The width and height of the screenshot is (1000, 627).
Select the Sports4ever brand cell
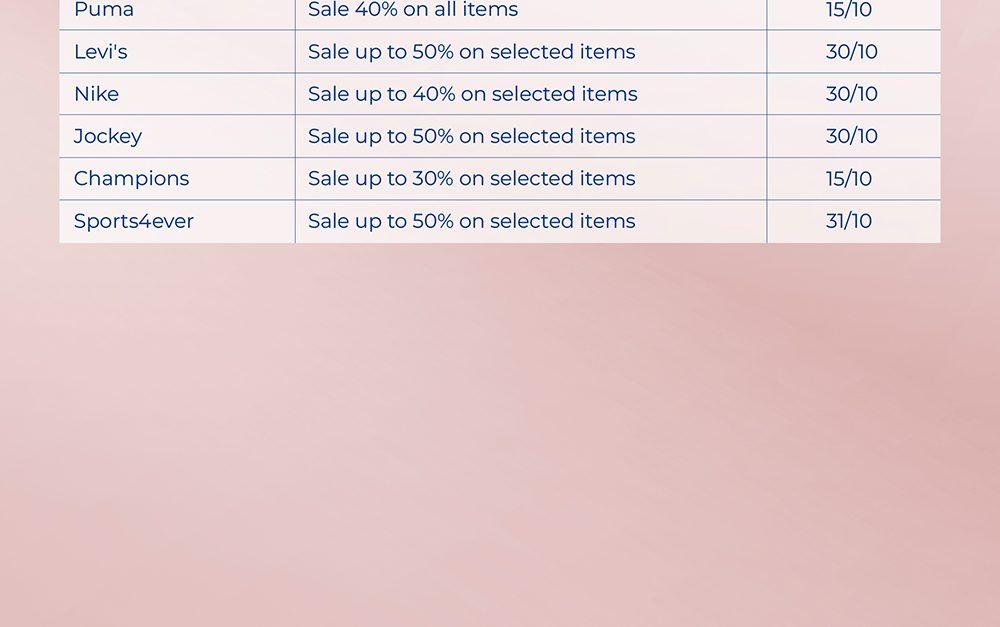tap(134, 221)
